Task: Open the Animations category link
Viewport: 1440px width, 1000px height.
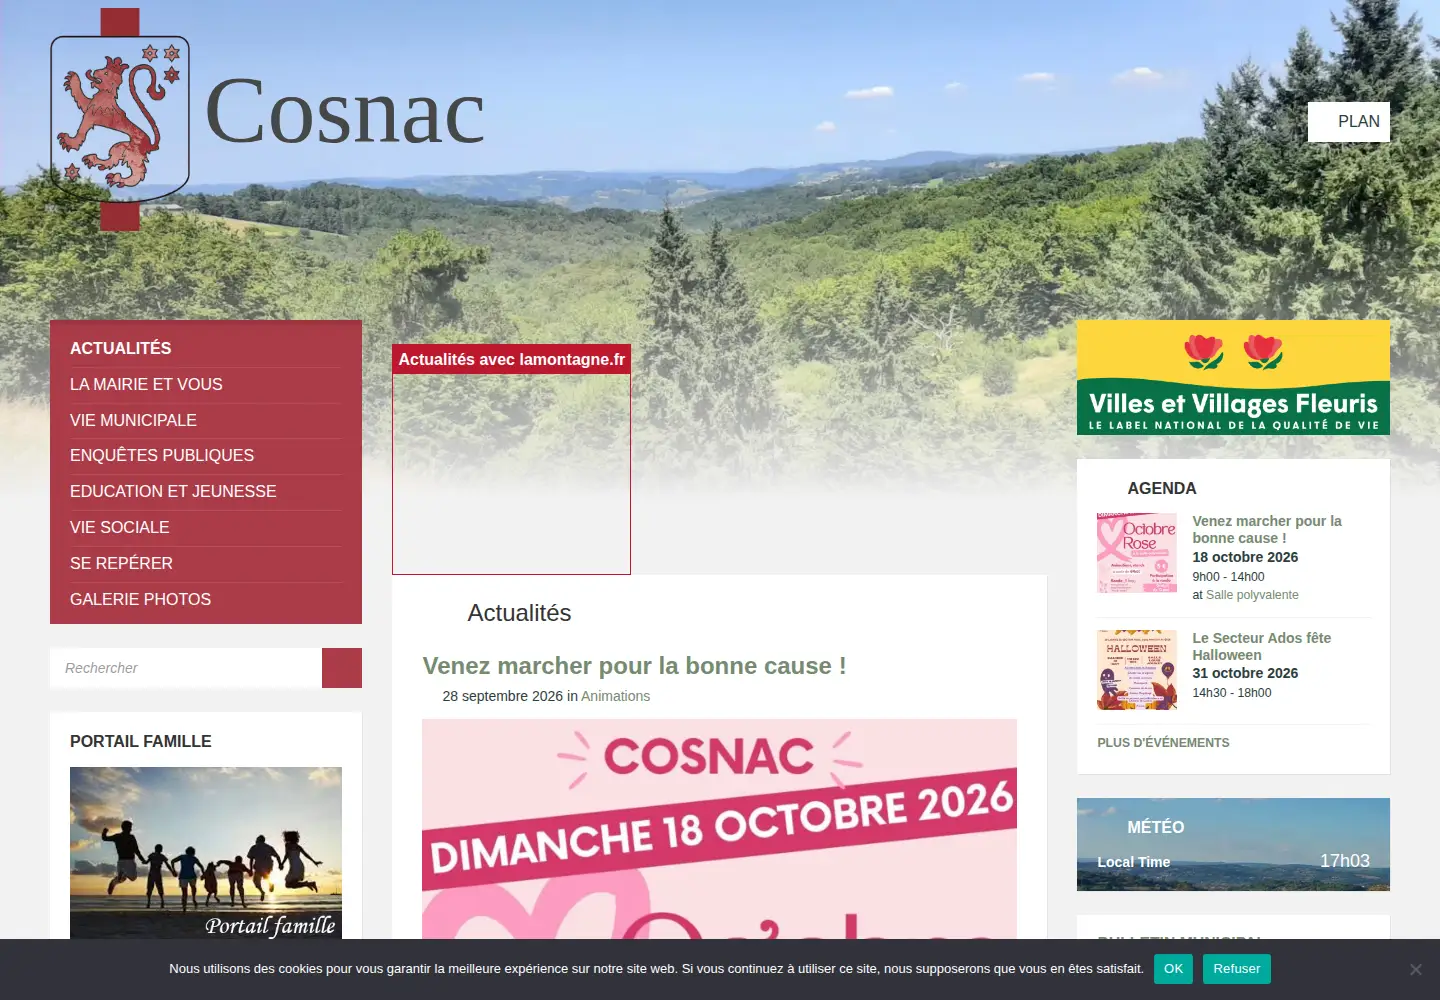Action: tap(615, 696)
